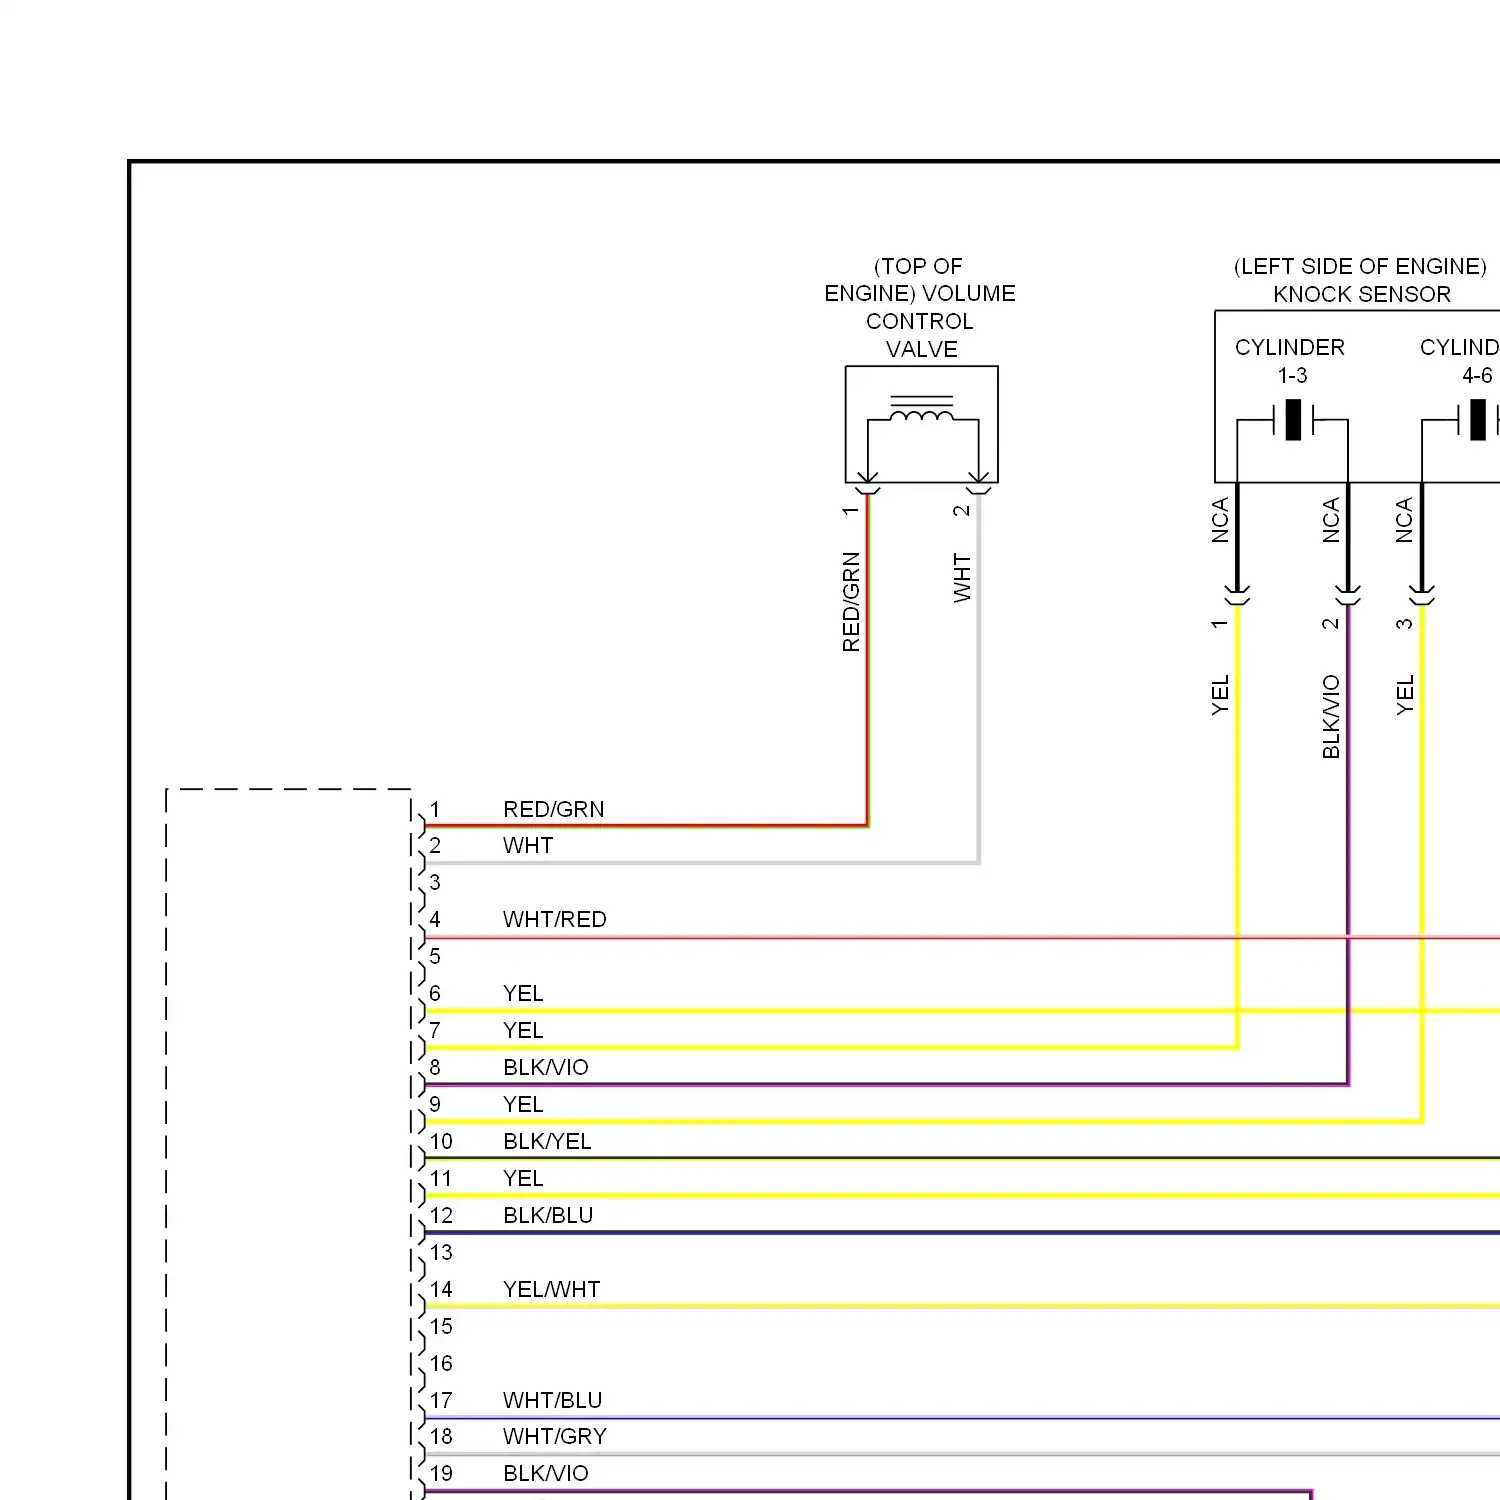Click the NCA label above knock sensor terminal 3
This screenshot has width=1500, height=1500.
coord(1405,520)
